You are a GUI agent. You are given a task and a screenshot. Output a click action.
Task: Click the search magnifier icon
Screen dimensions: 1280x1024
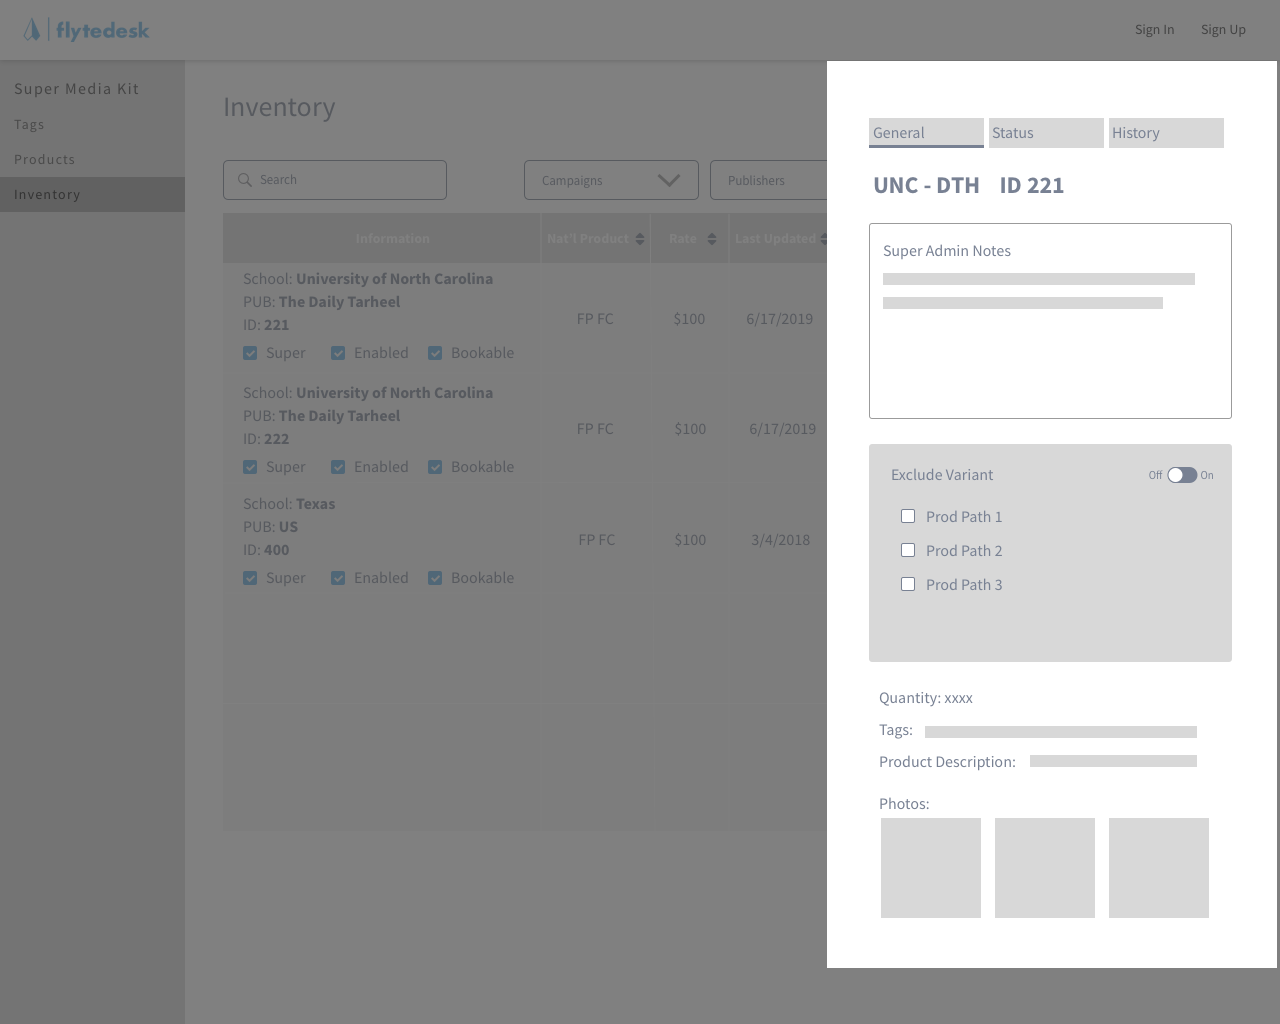pyautogui.click(x=244, y=180)
